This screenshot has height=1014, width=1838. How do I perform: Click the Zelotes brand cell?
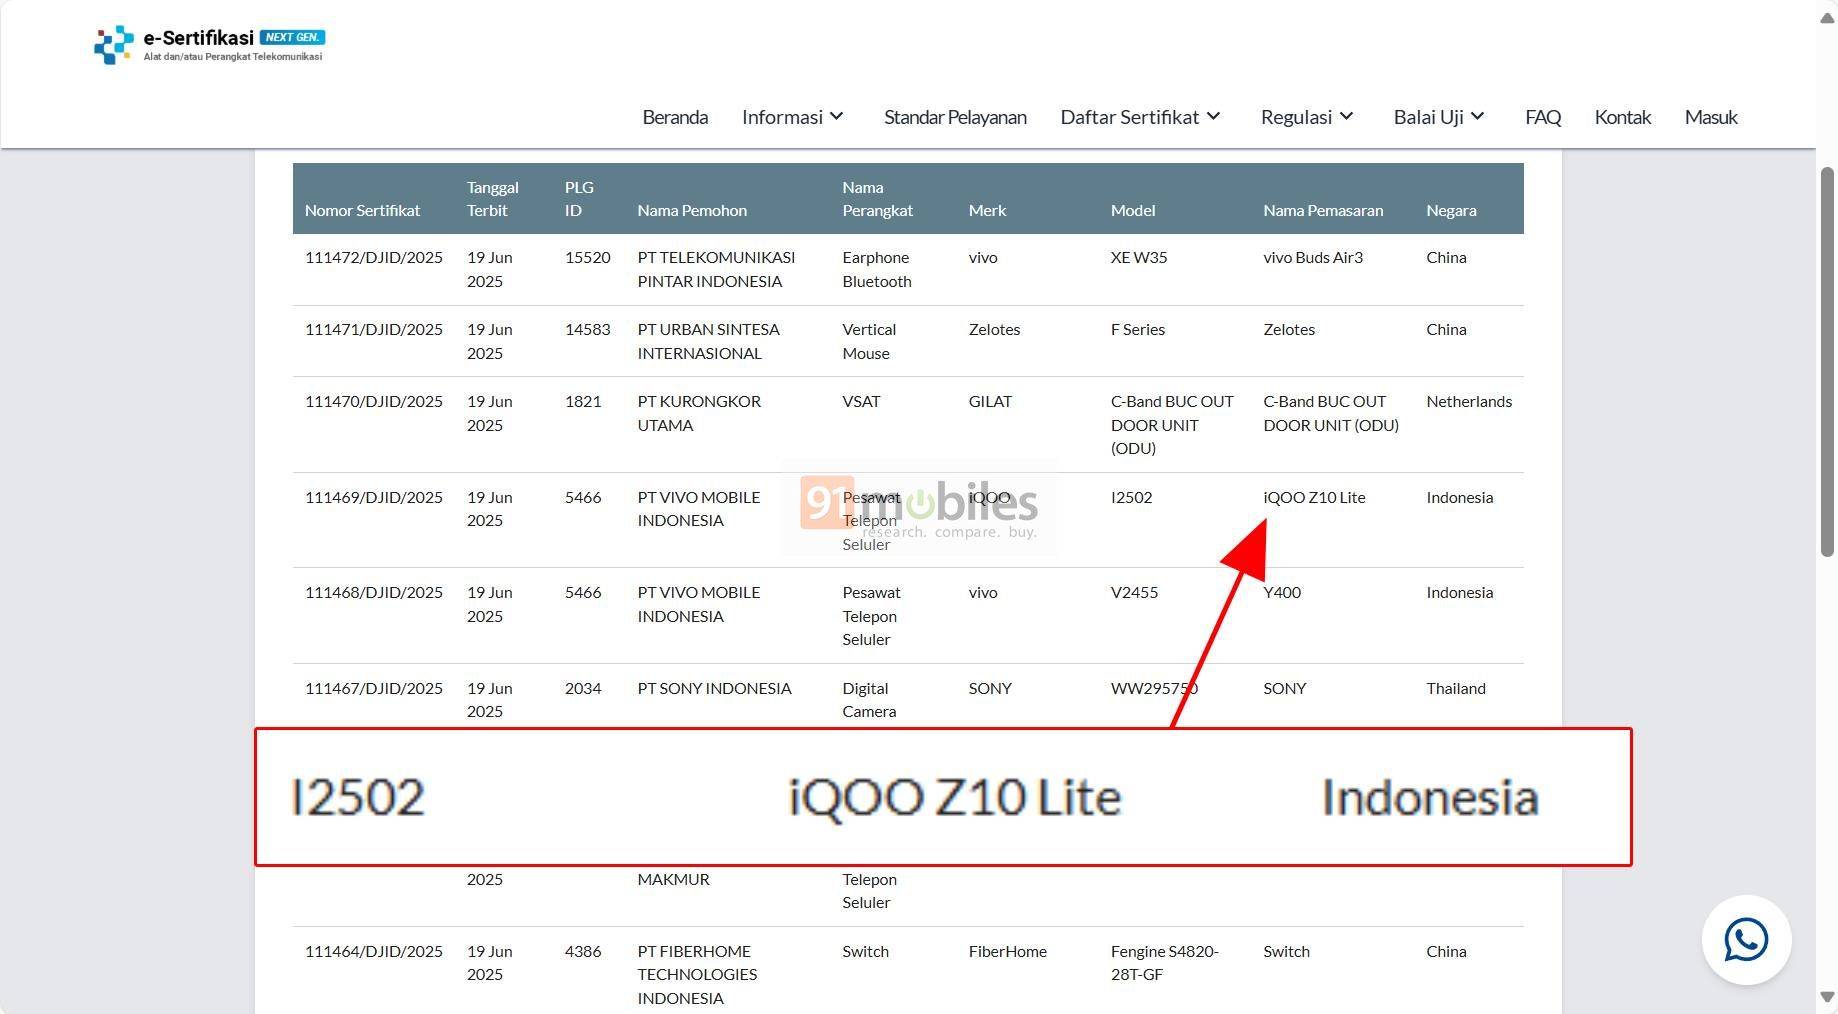pyautogui.click(x=994, y=329)
